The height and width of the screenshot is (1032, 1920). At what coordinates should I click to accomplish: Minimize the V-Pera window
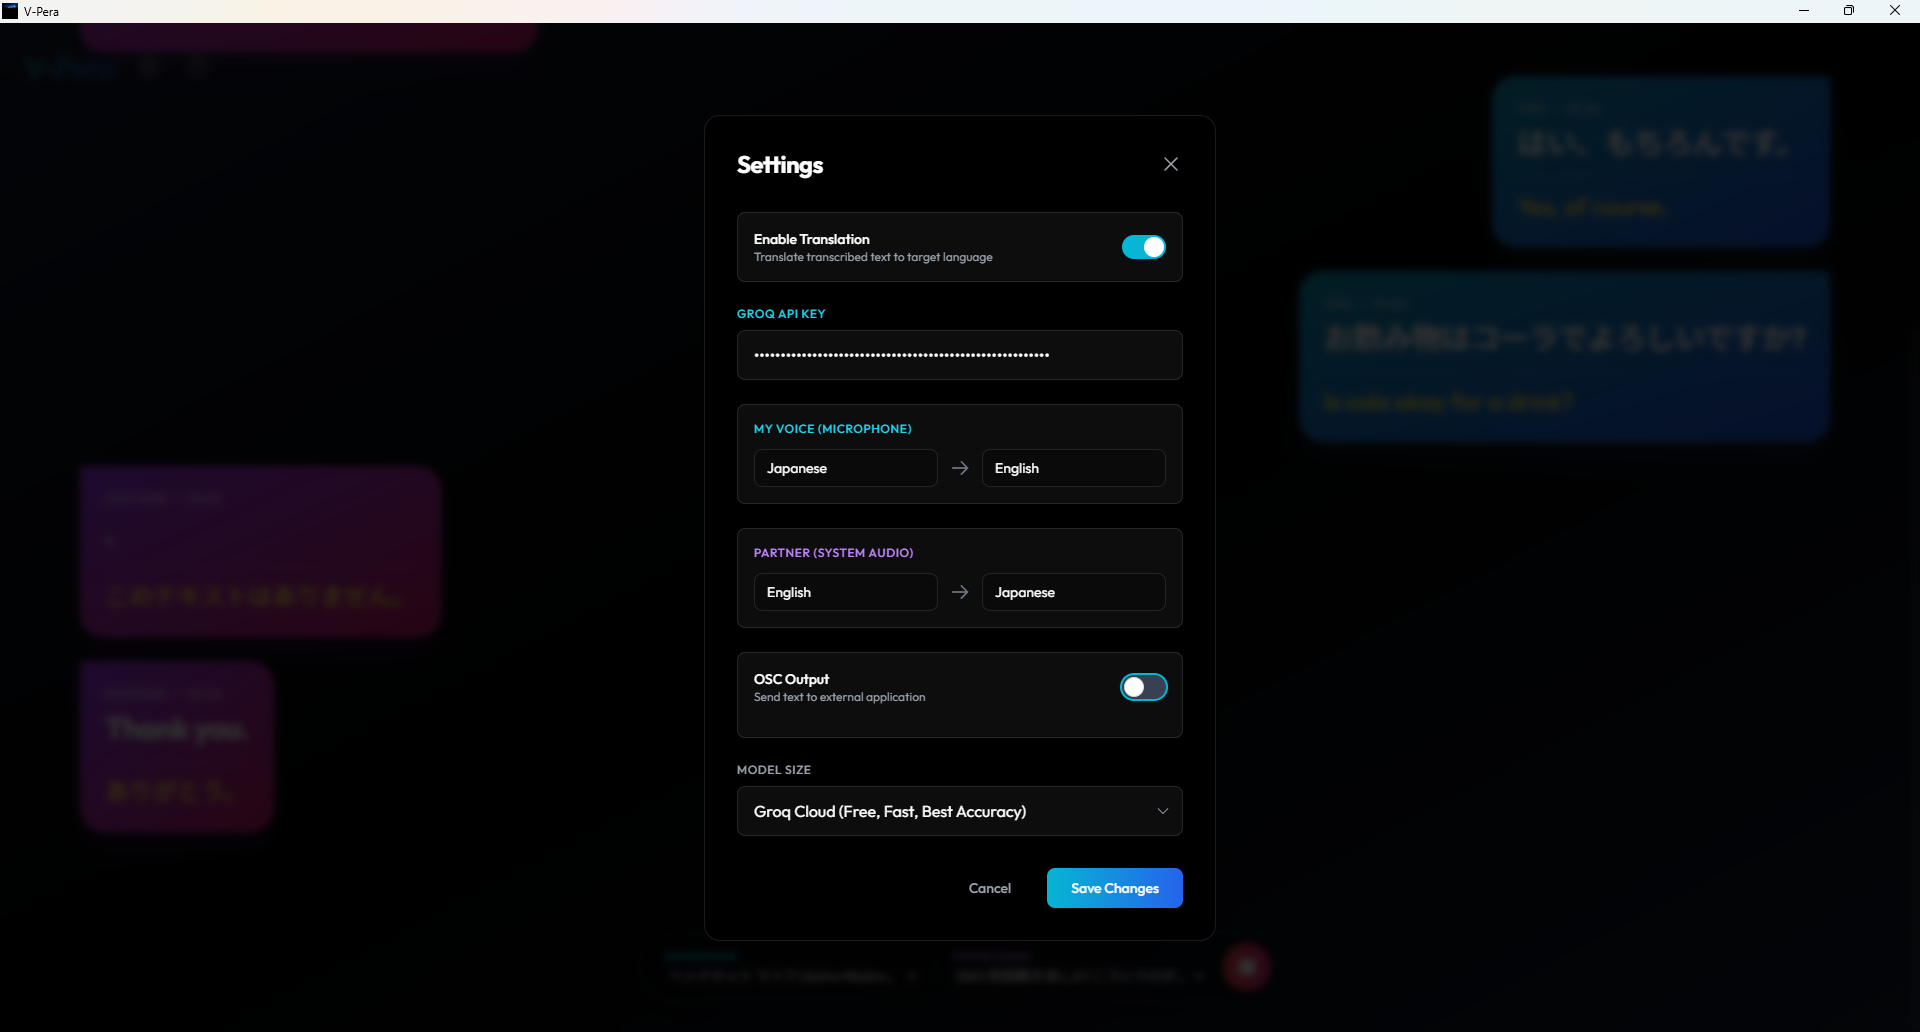1804,11
